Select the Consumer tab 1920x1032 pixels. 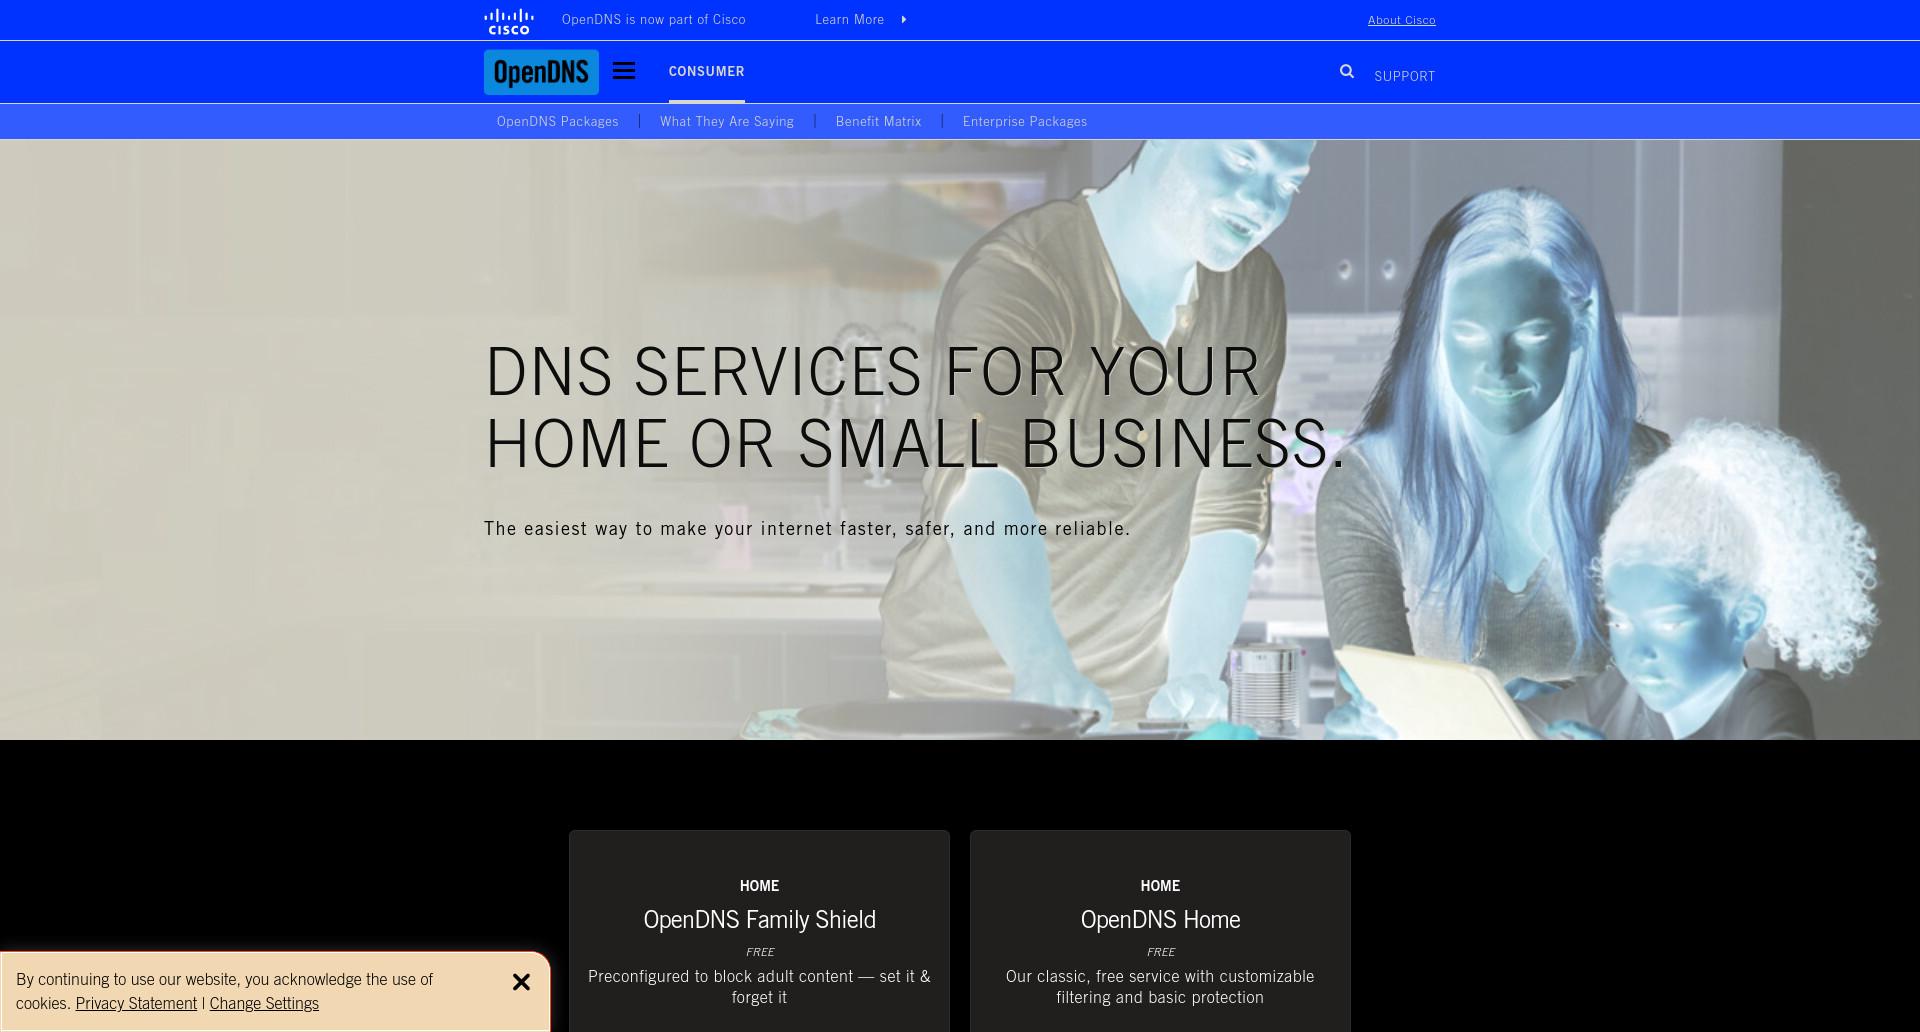706,71
